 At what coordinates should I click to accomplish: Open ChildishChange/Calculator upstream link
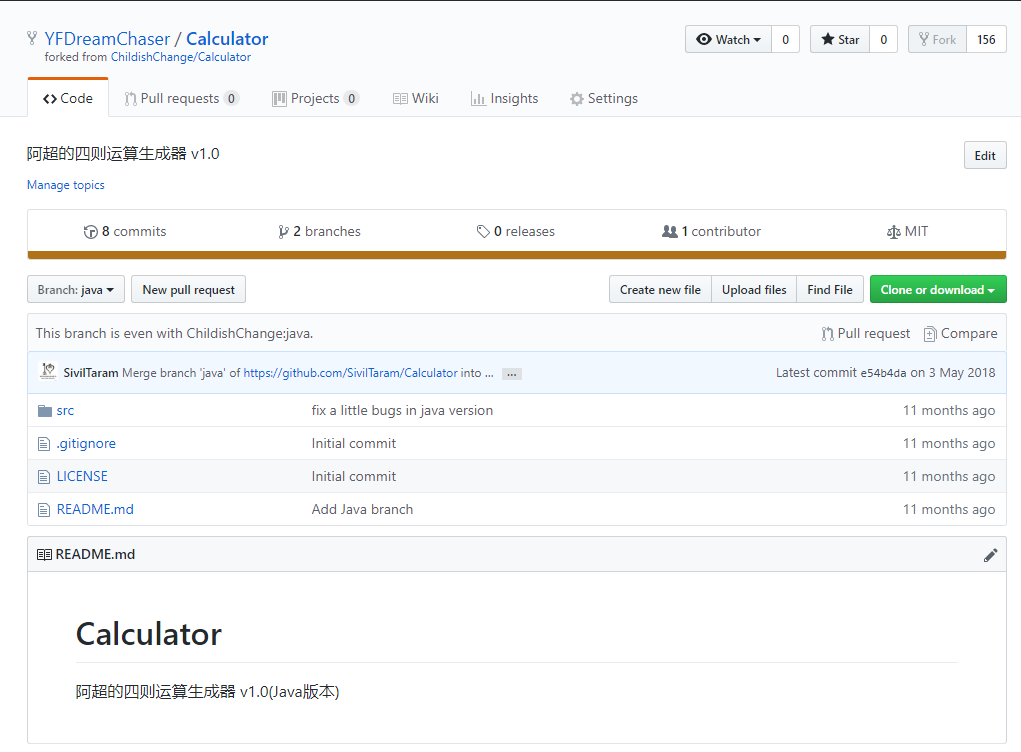click(180, 57)
